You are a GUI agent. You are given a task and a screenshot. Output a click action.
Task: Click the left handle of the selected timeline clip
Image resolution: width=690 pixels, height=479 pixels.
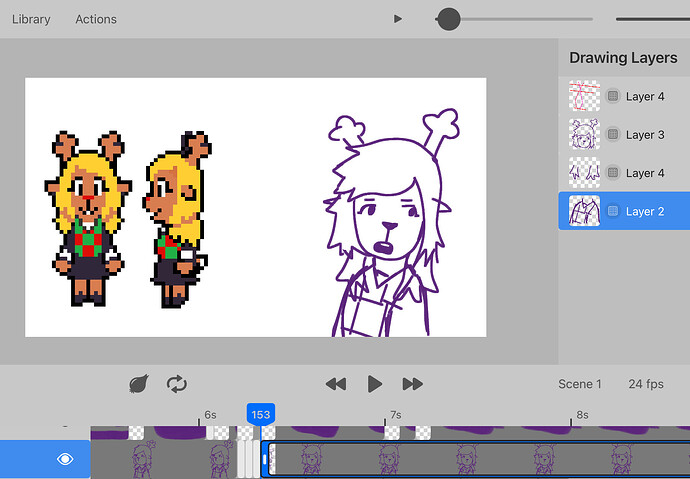click(264, 459)
